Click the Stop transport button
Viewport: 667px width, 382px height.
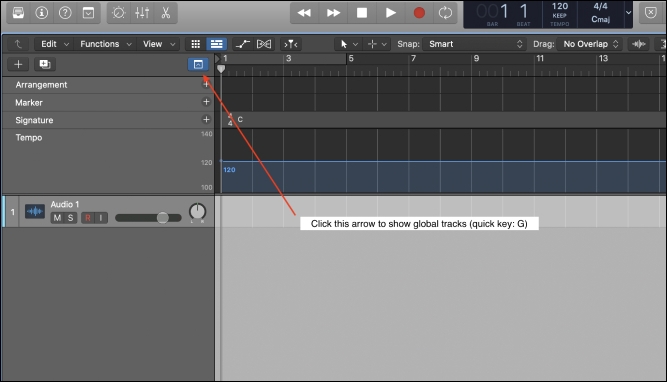point(362,13)
